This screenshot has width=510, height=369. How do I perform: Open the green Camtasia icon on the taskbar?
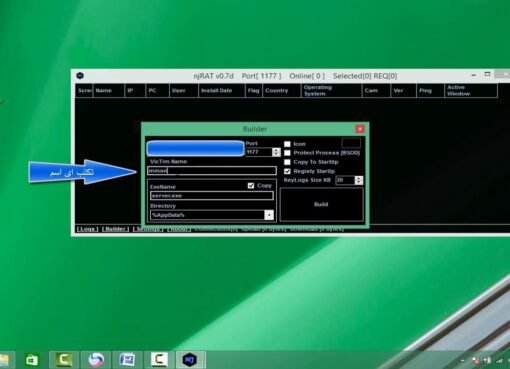[x=64, y=360]
